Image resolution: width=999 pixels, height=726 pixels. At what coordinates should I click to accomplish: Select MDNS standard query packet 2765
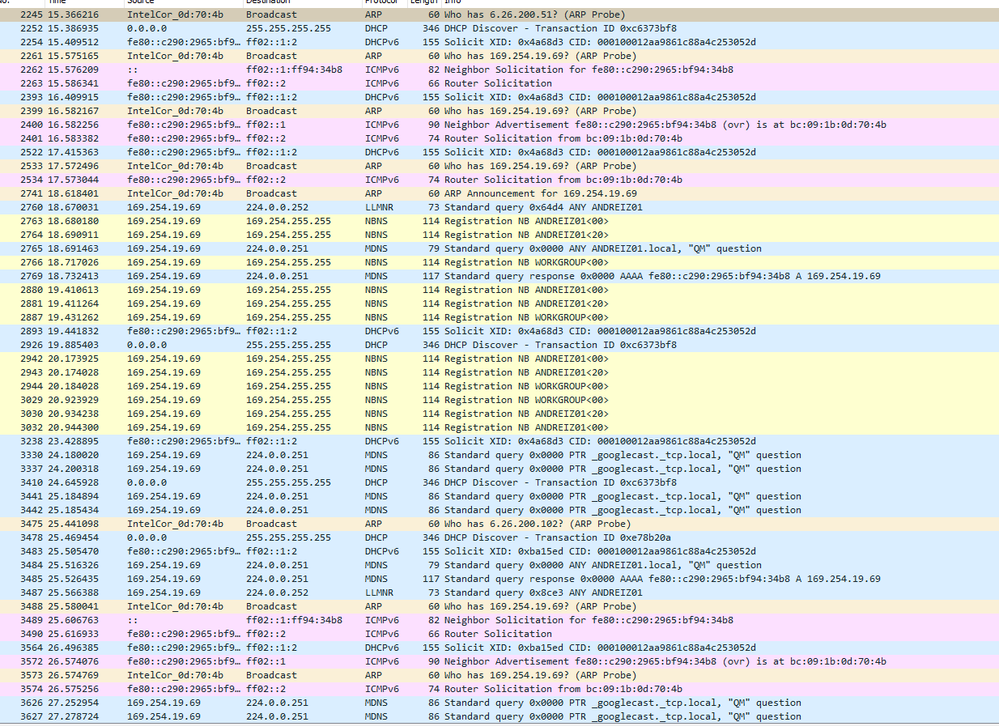[x=500, y=249]
